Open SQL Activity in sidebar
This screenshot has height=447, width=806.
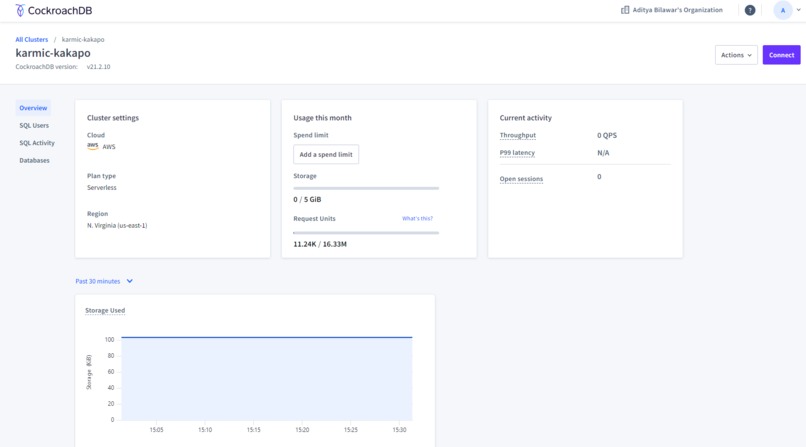(x=37, y=143)
